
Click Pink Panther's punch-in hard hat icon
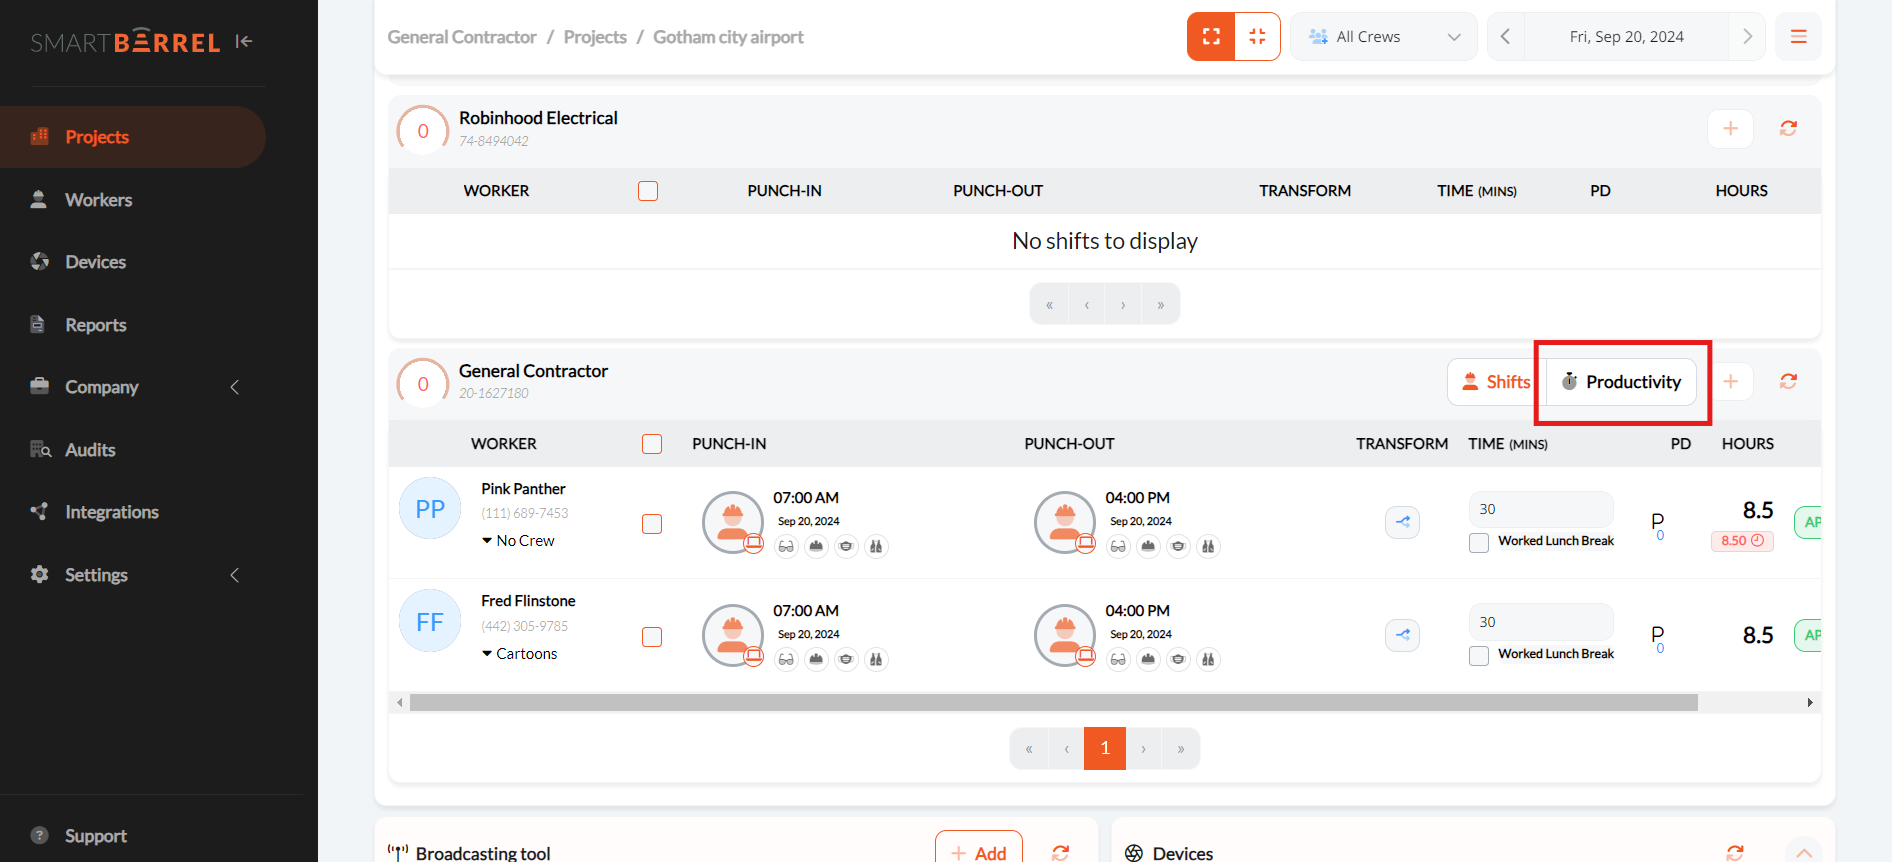coord(817,546)
